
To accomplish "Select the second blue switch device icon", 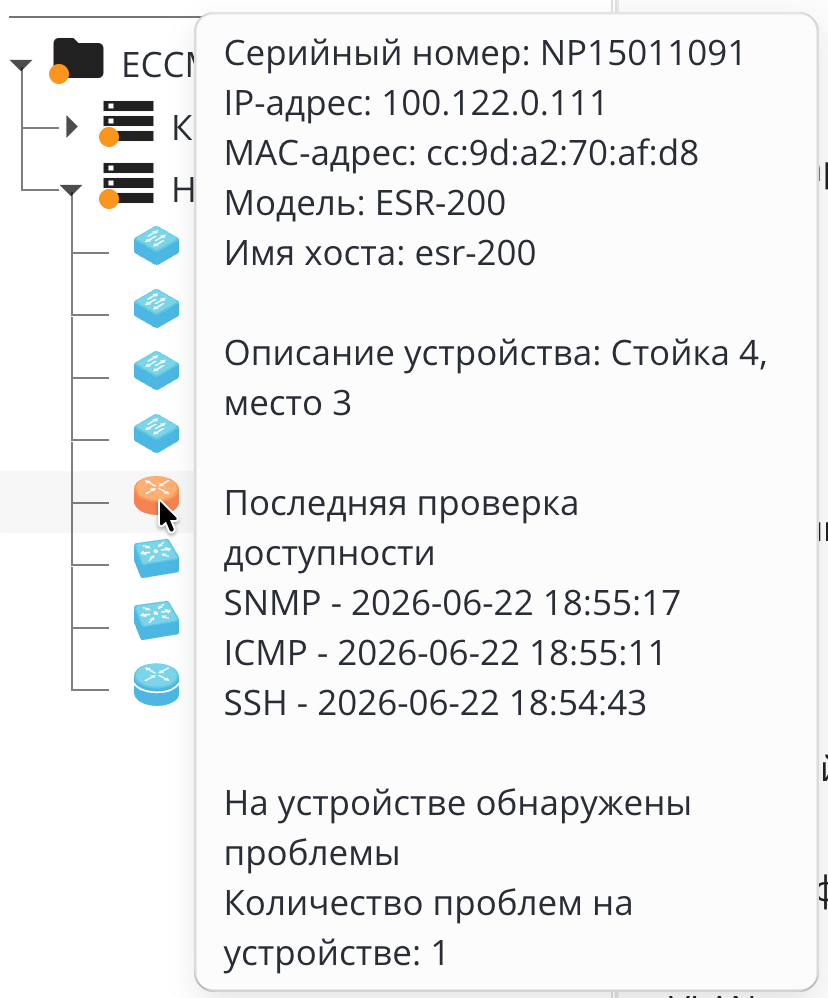I will [156, 308].
